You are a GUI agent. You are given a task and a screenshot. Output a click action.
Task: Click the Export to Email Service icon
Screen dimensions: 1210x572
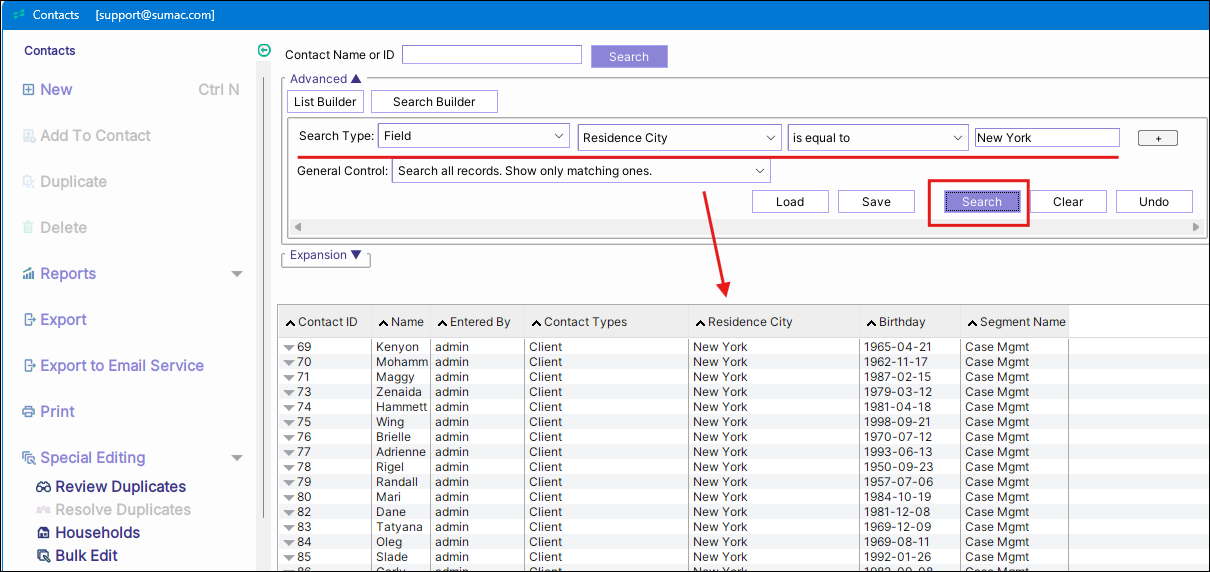[x=29, y=366]
